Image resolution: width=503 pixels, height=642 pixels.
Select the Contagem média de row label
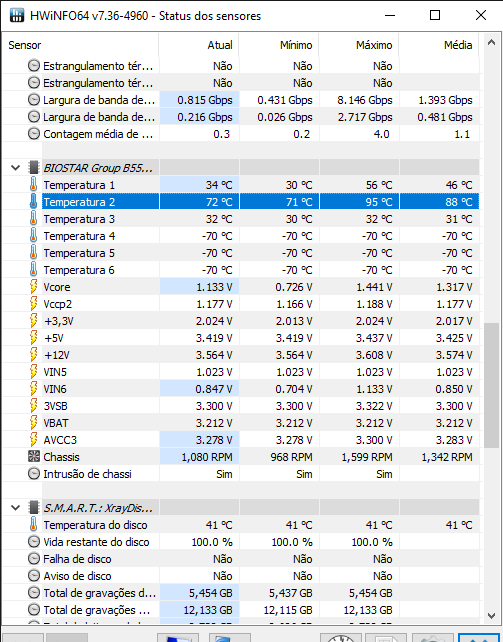98,134
